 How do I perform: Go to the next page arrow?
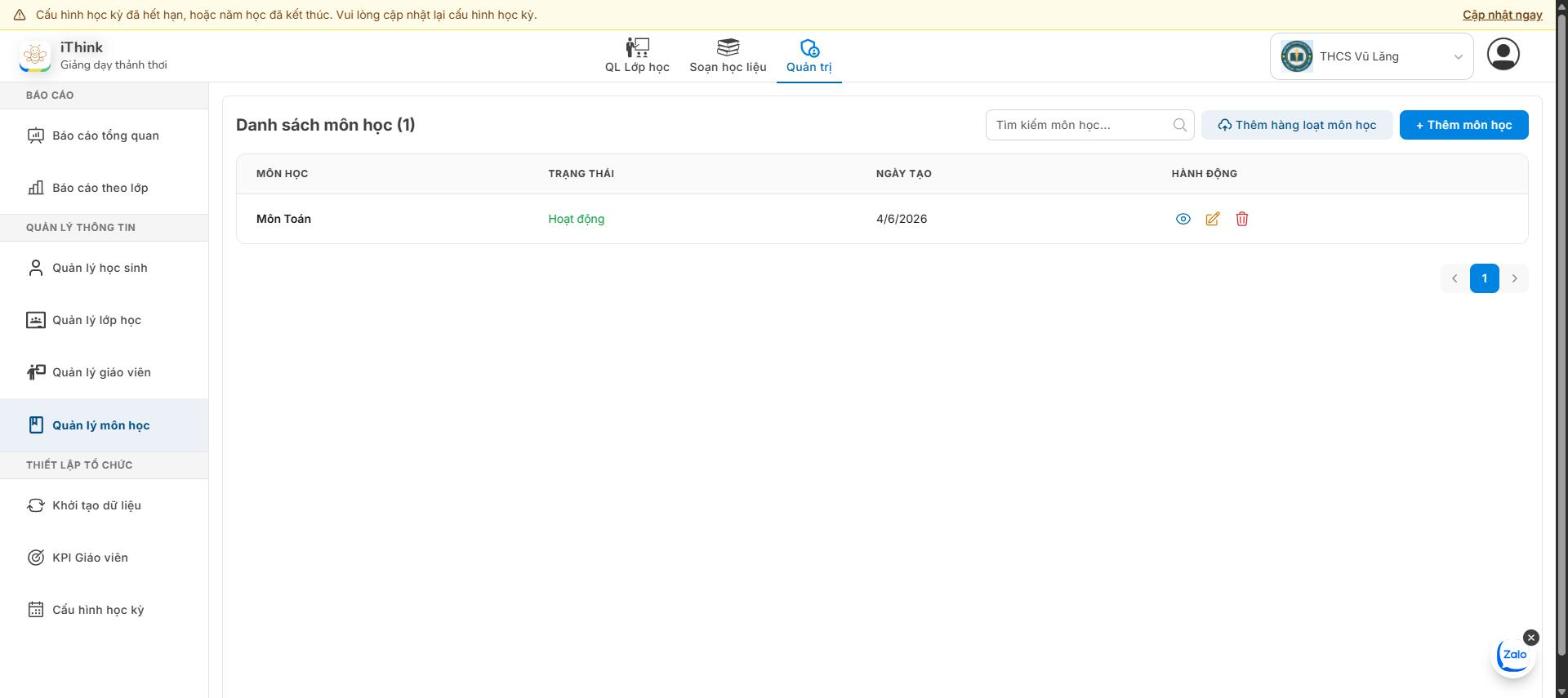1514,278
